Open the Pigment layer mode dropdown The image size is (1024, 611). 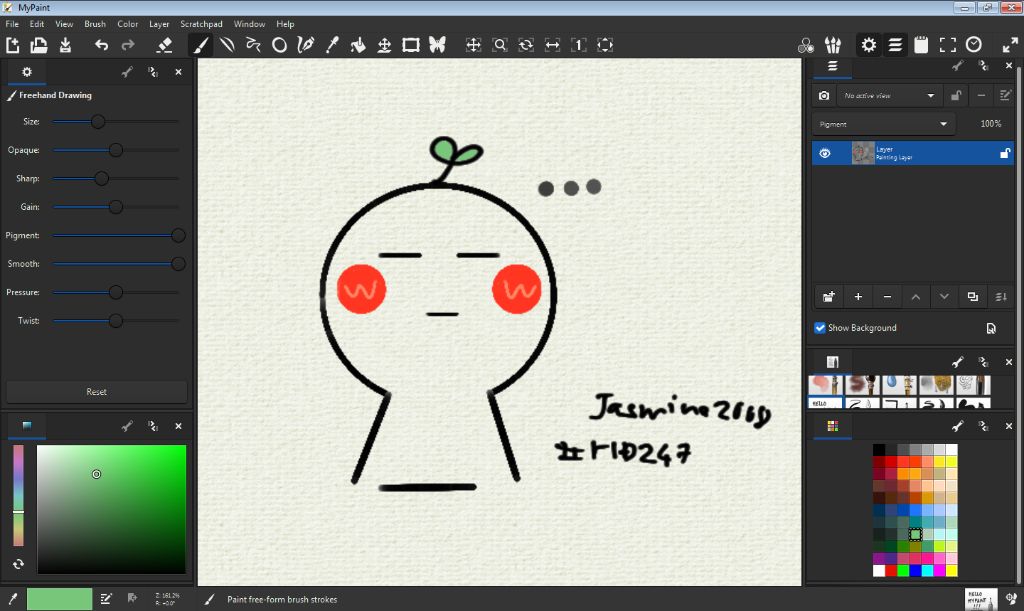(x=883, y=123)
